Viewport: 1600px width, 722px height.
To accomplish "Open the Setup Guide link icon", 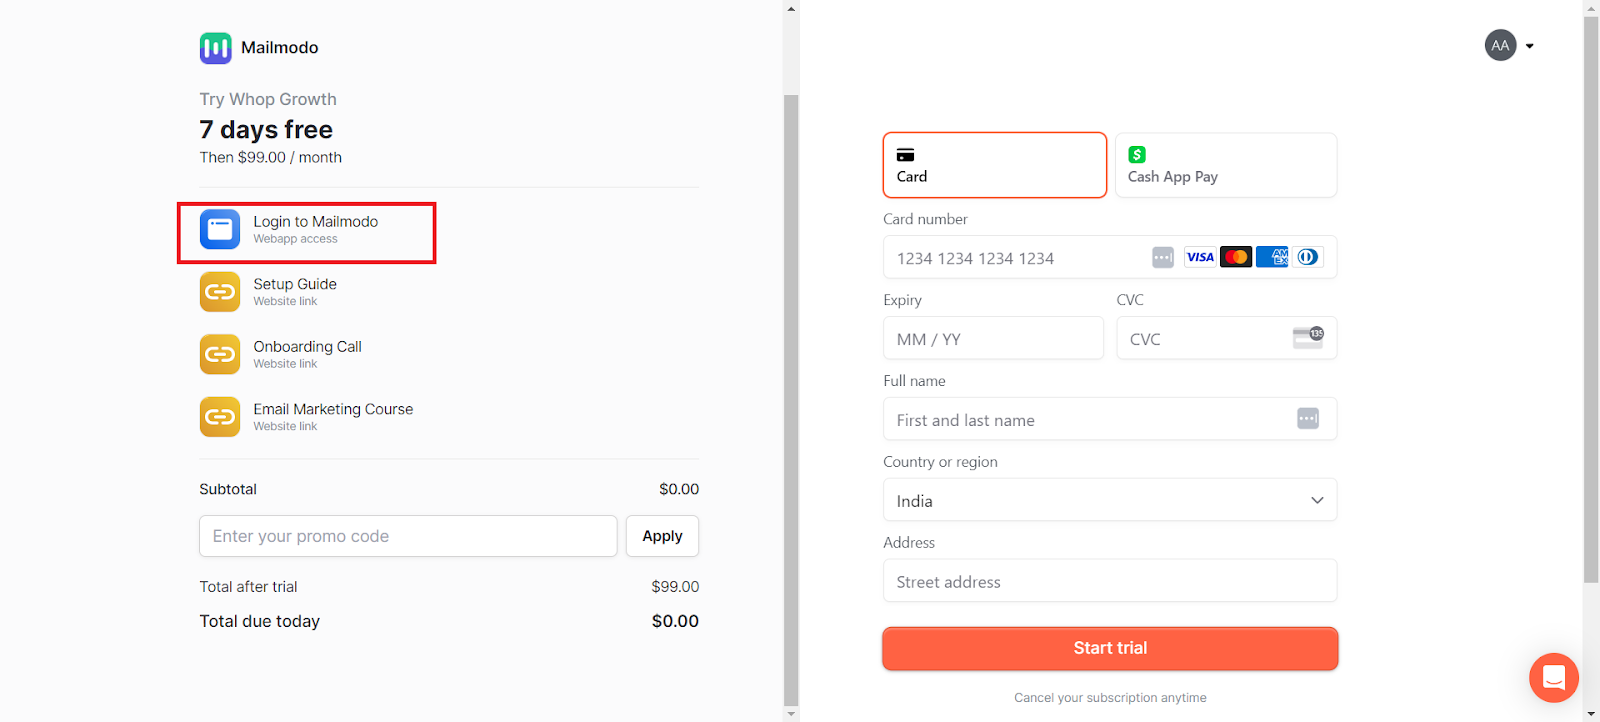I will tap(220, 292).
